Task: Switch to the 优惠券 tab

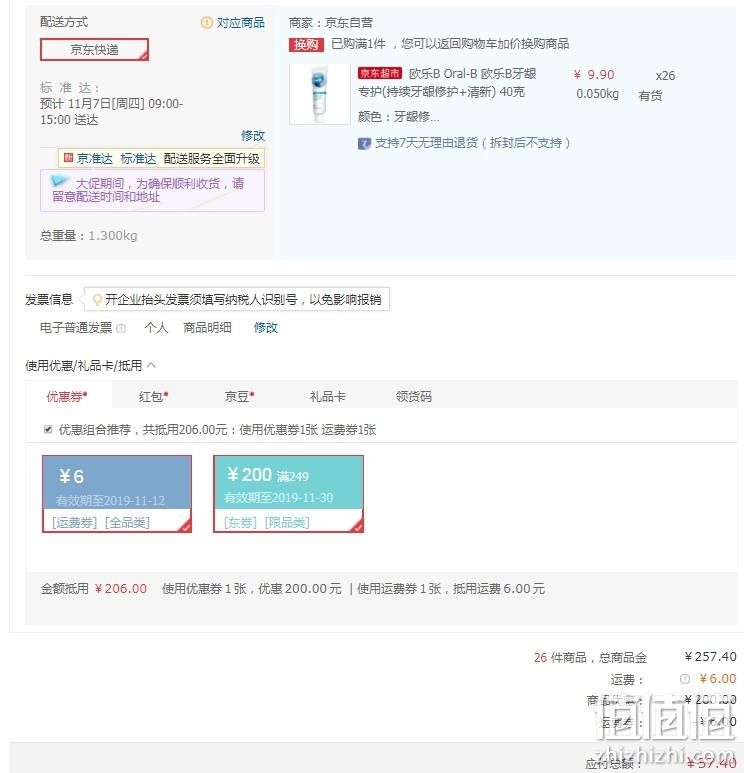Action: tap(67, 396)
